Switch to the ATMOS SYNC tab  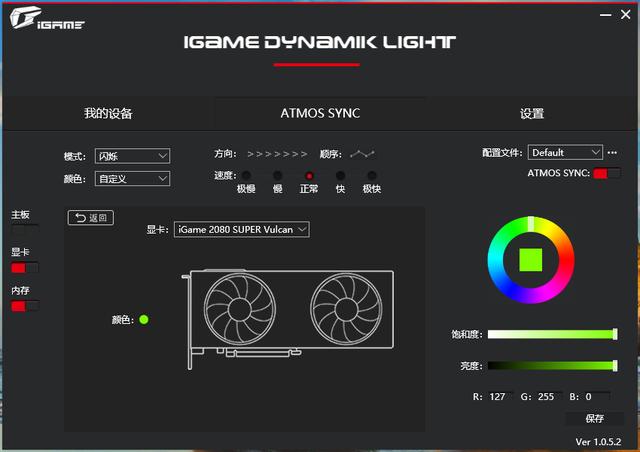[320, 113]
